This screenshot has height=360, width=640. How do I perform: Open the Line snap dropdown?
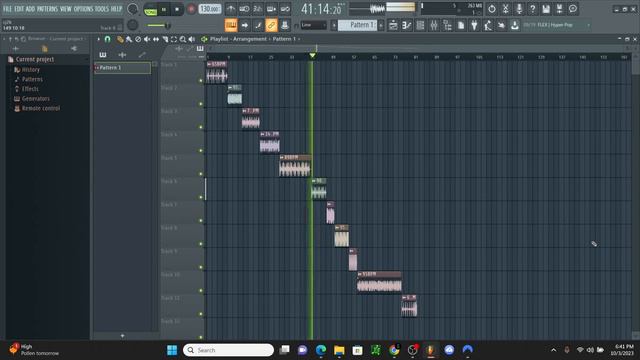[x=313, y=25]
